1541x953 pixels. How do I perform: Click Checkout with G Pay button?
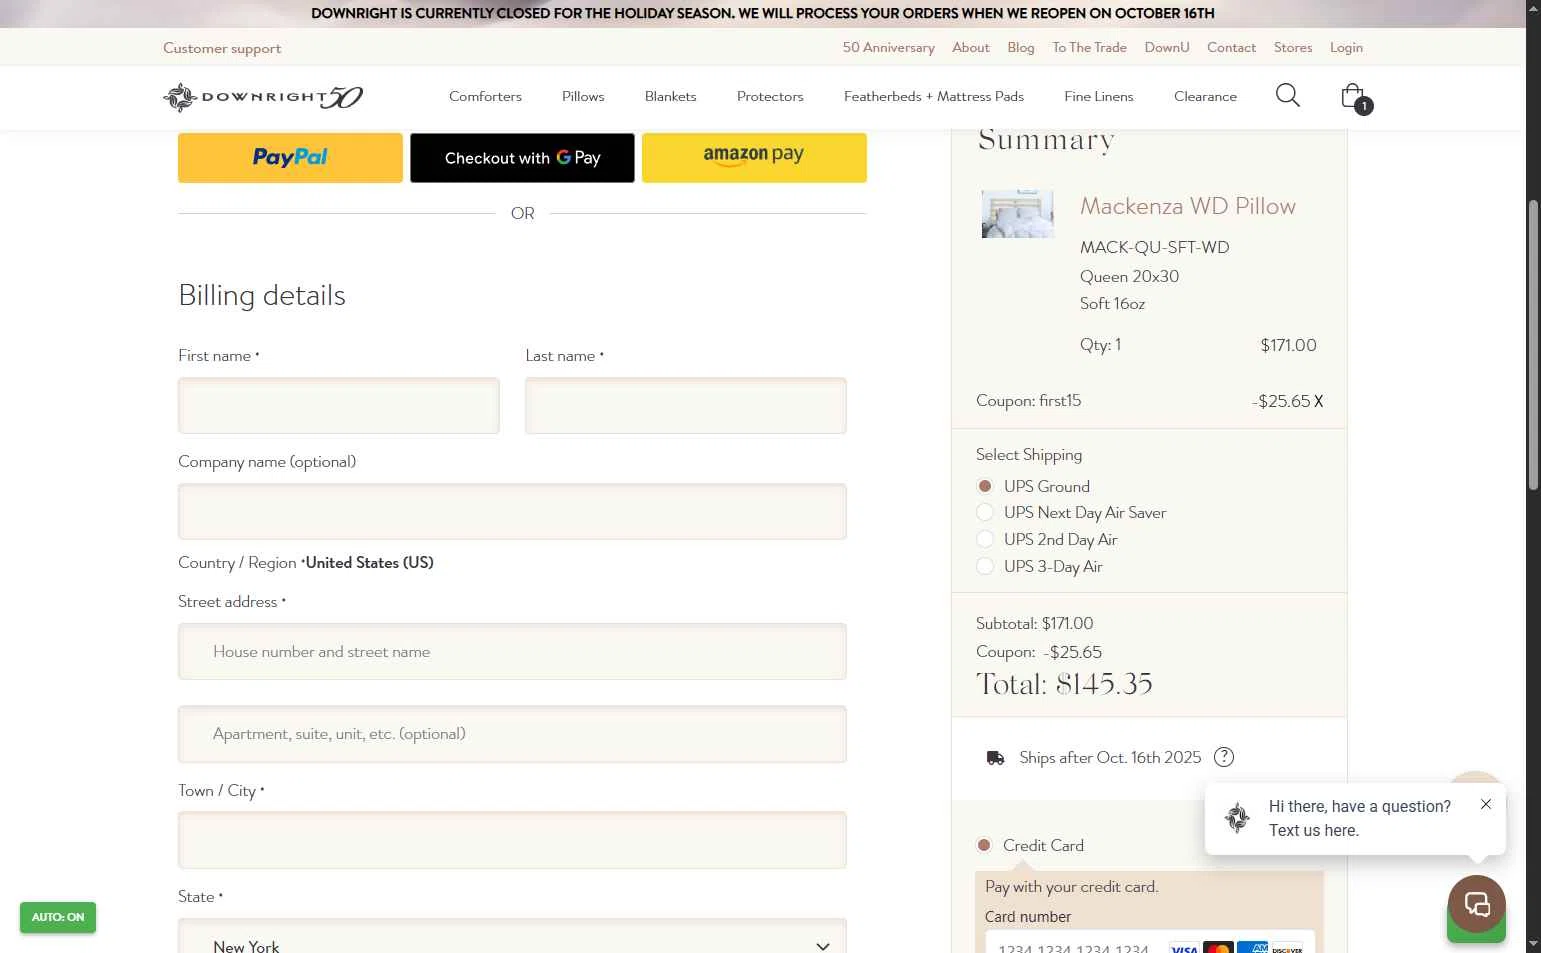coord(522,158)
